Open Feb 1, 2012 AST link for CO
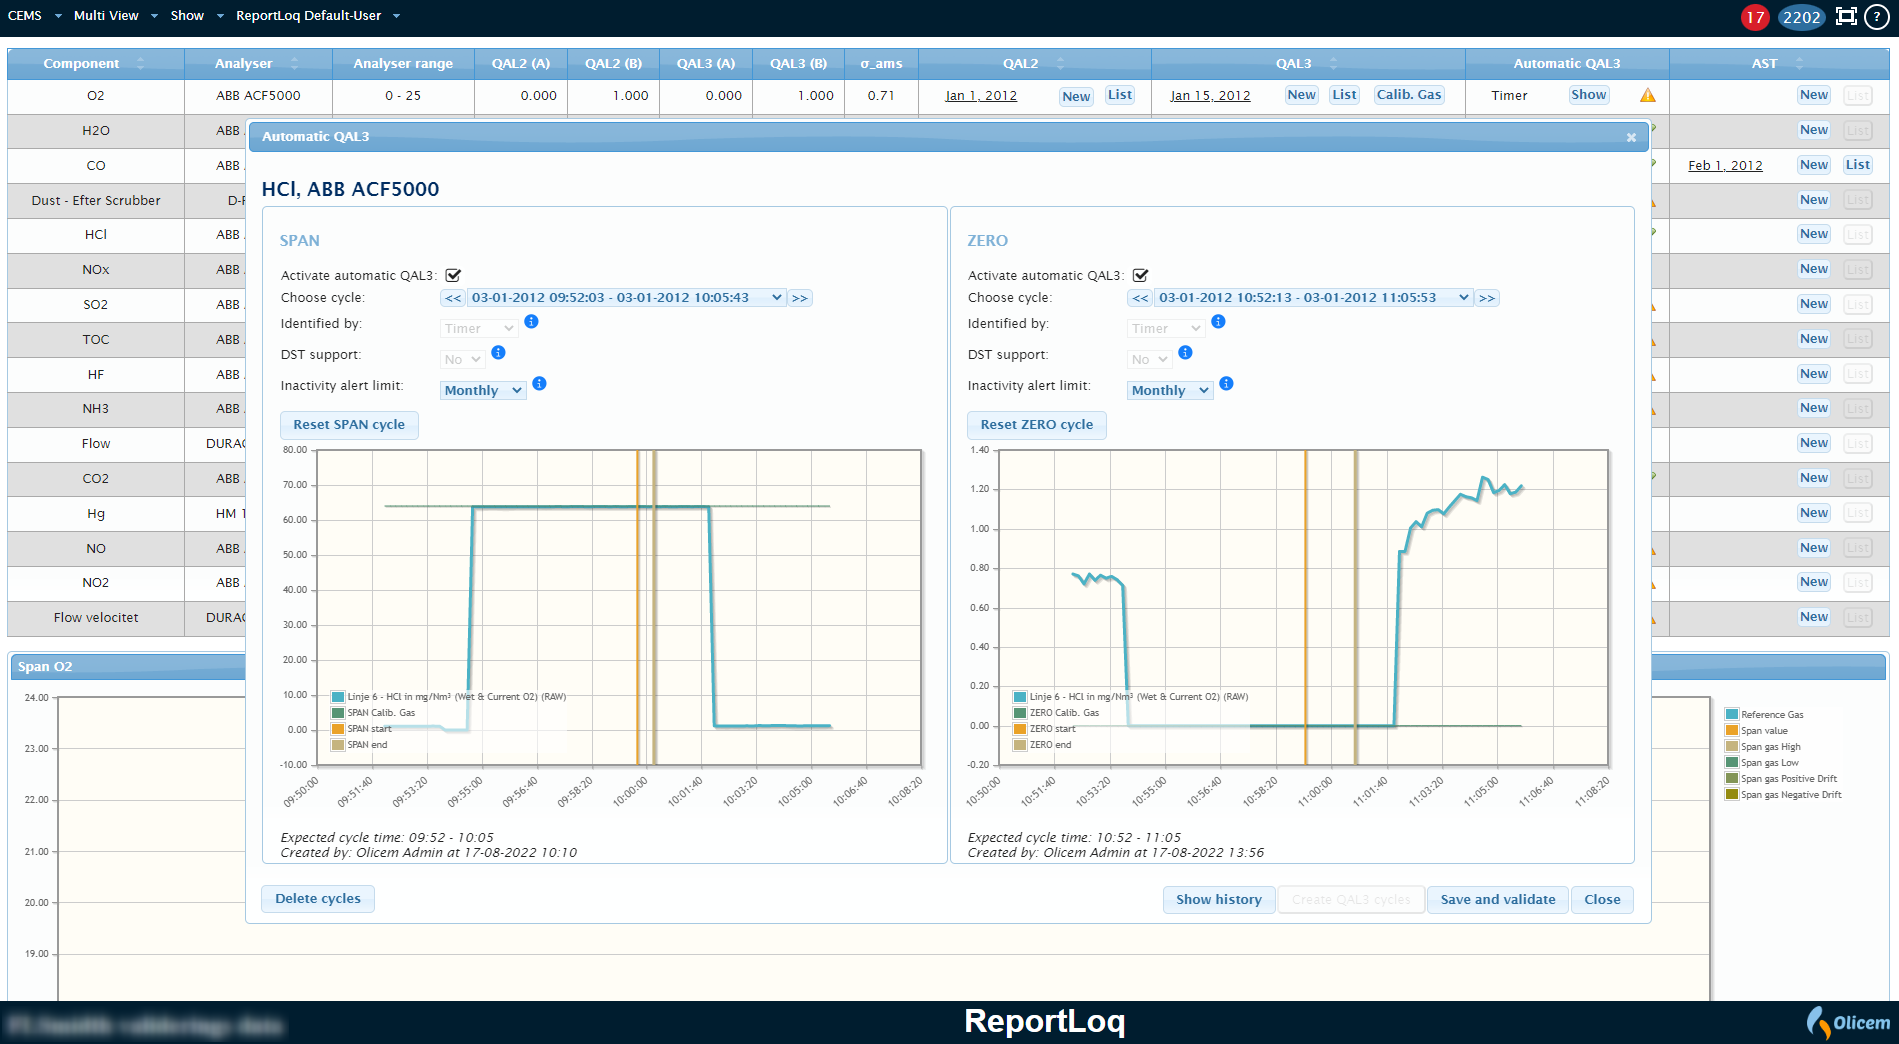 coord(1725,166)
